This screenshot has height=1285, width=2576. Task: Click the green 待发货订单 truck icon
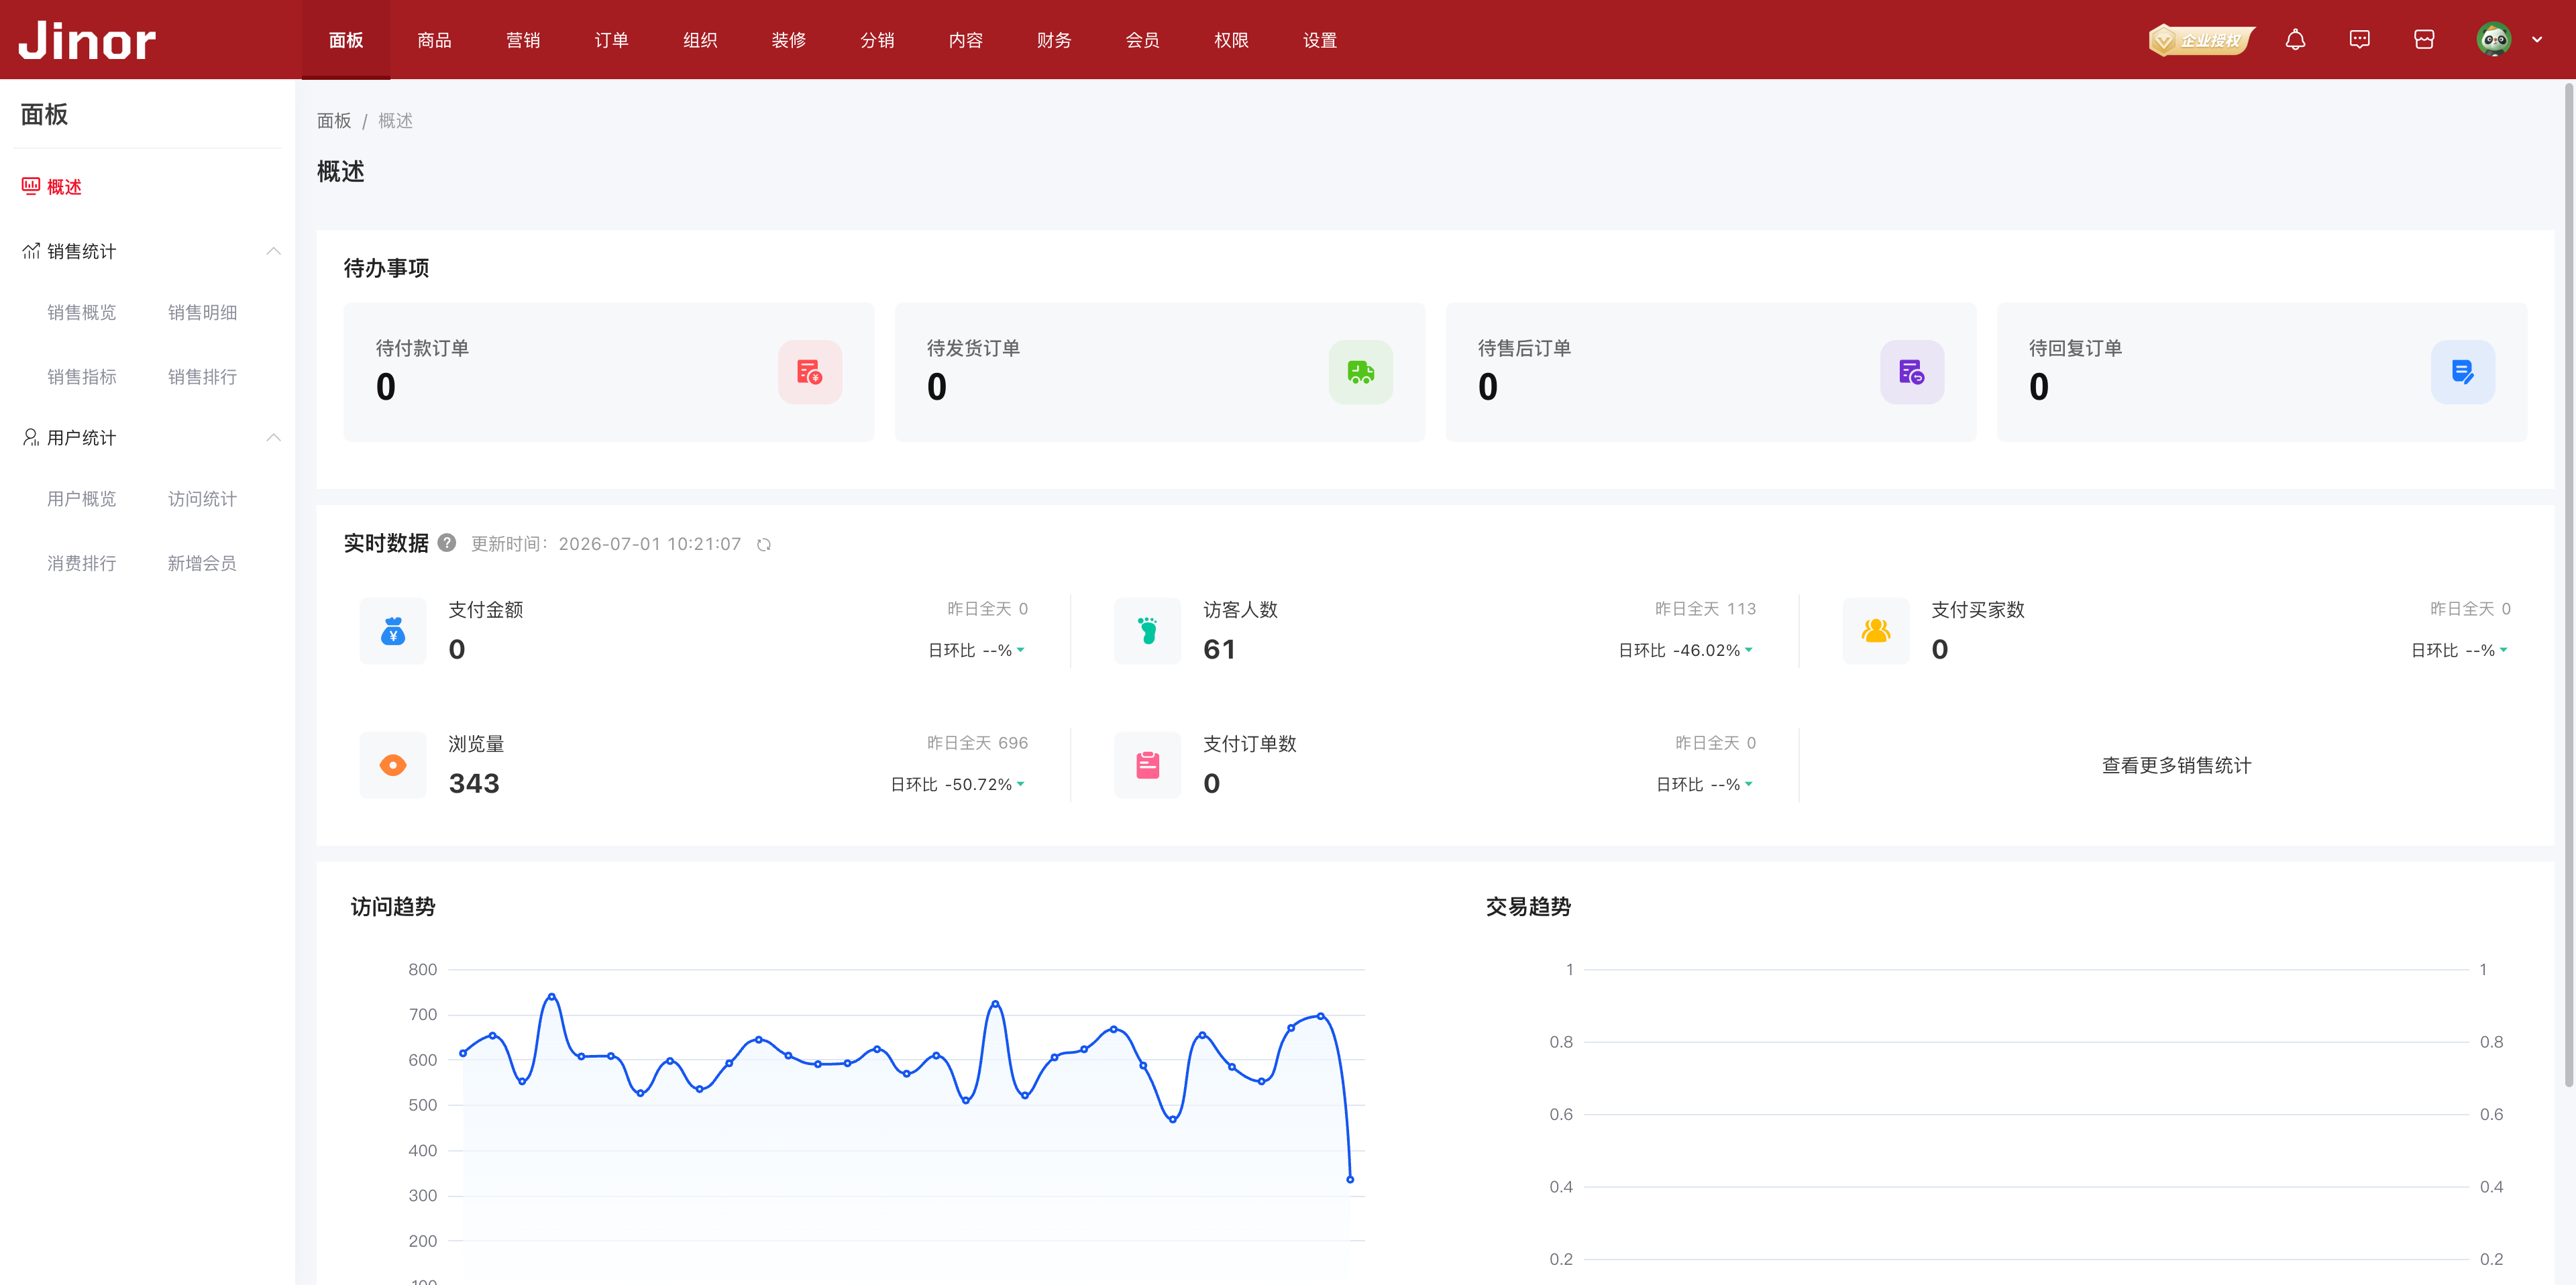click(1360, 372)
